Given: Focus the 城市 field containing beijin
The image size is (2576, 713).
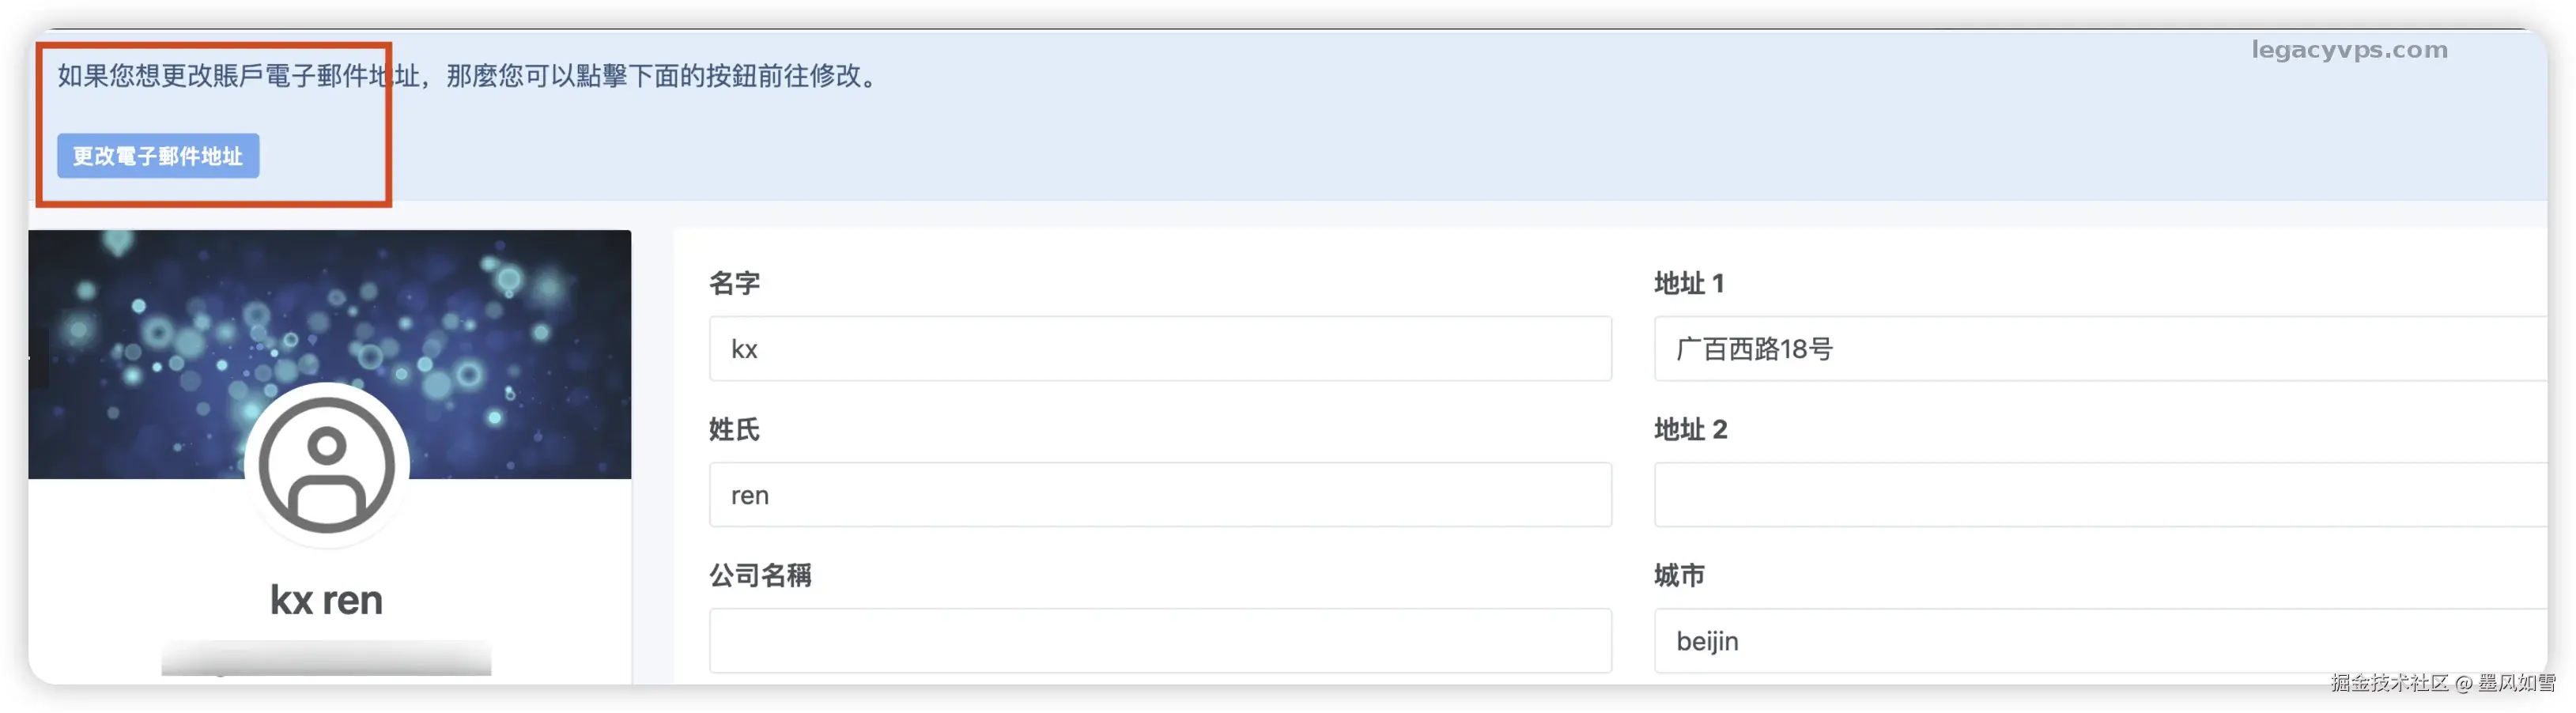Looking at the screenshot, I should (2100, 641).
